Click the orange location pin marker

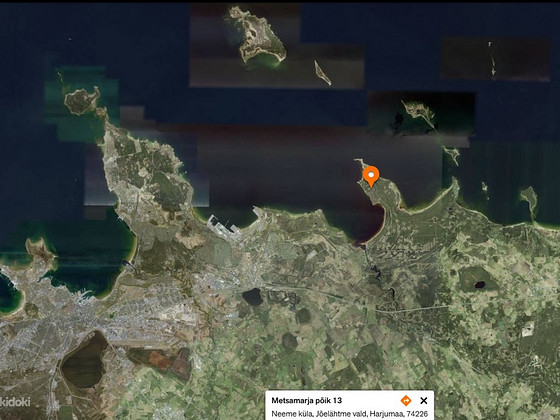click(371, 176)
